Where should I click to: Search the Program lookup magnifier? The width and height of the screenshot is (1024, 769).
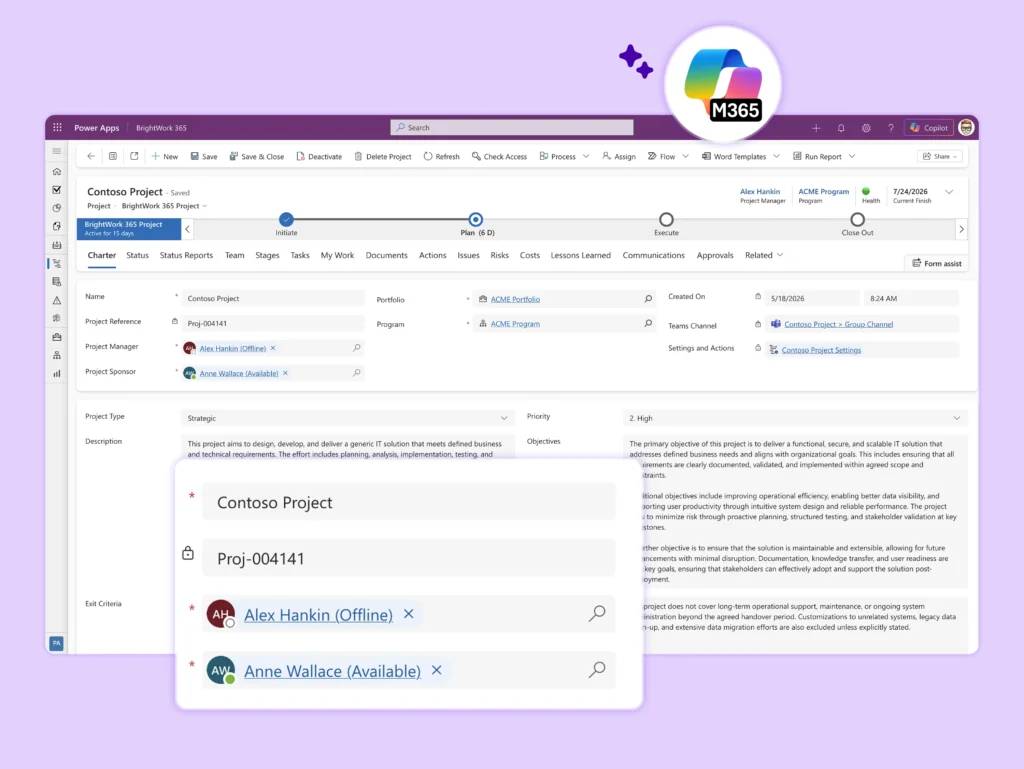(x=648, y=323)
